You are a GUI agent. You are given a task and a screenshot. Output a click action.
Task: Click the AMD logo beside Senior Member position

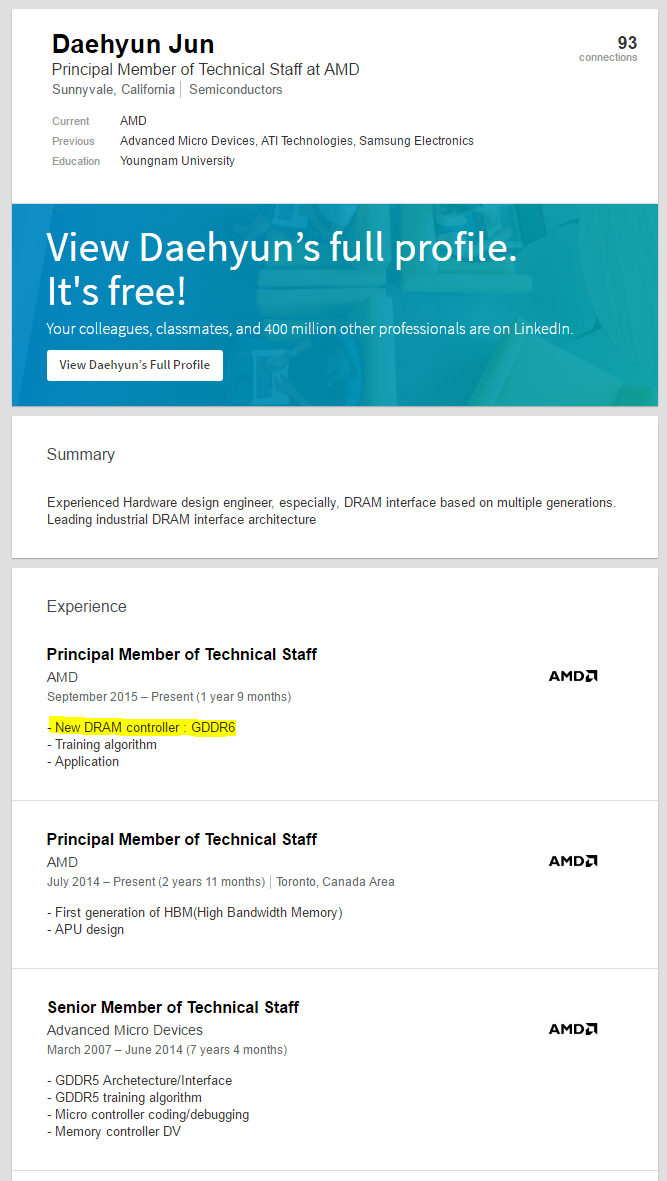click(573, 1029)
